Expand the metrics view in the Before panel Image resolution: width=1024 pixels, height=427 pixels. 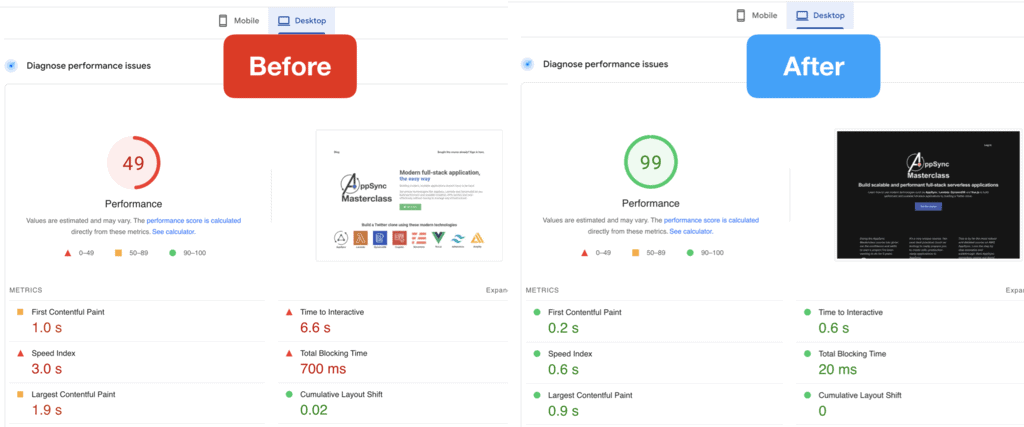pos(496,290)
